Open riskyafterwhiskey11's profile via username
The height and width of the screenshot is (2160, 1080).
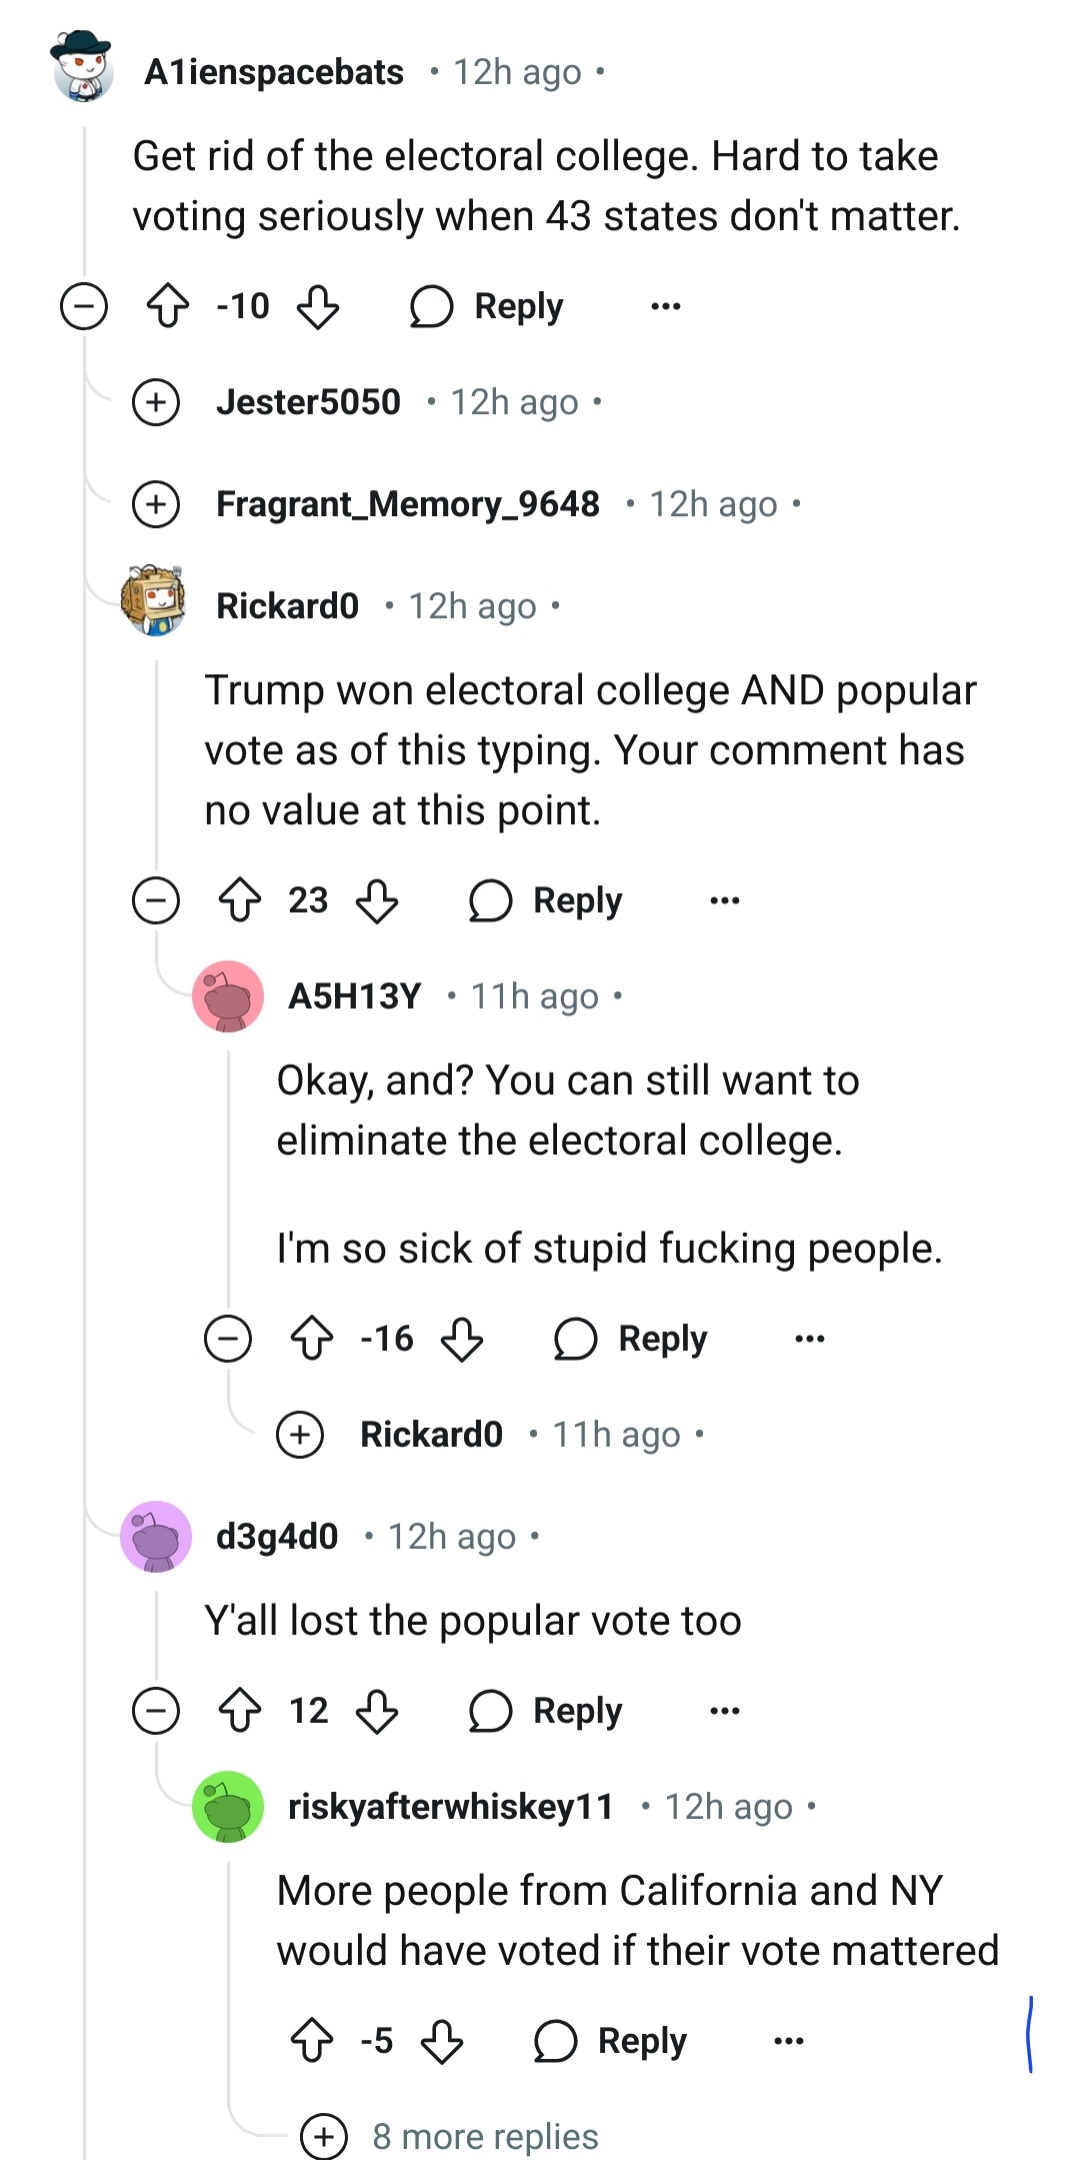tap(450, 1807)
